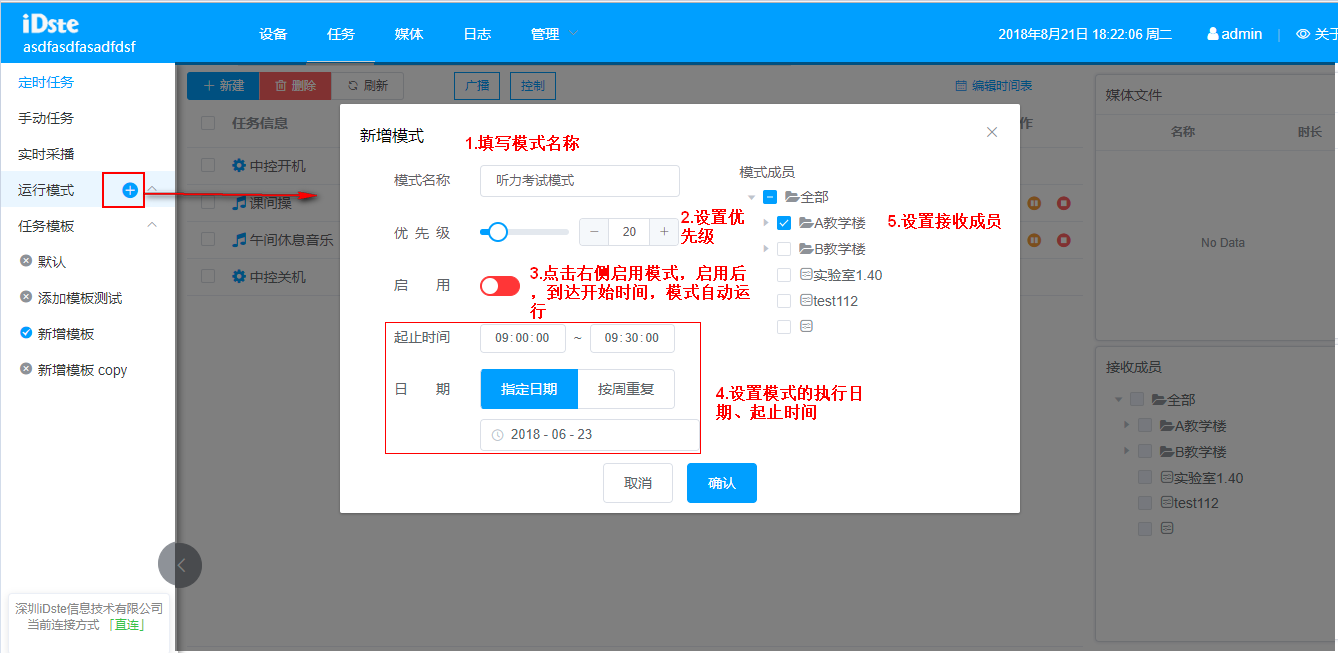This screenshot has width=1338, height=653.
Task: Open the 媒体 tab in the top navigation
Action: 409,34
